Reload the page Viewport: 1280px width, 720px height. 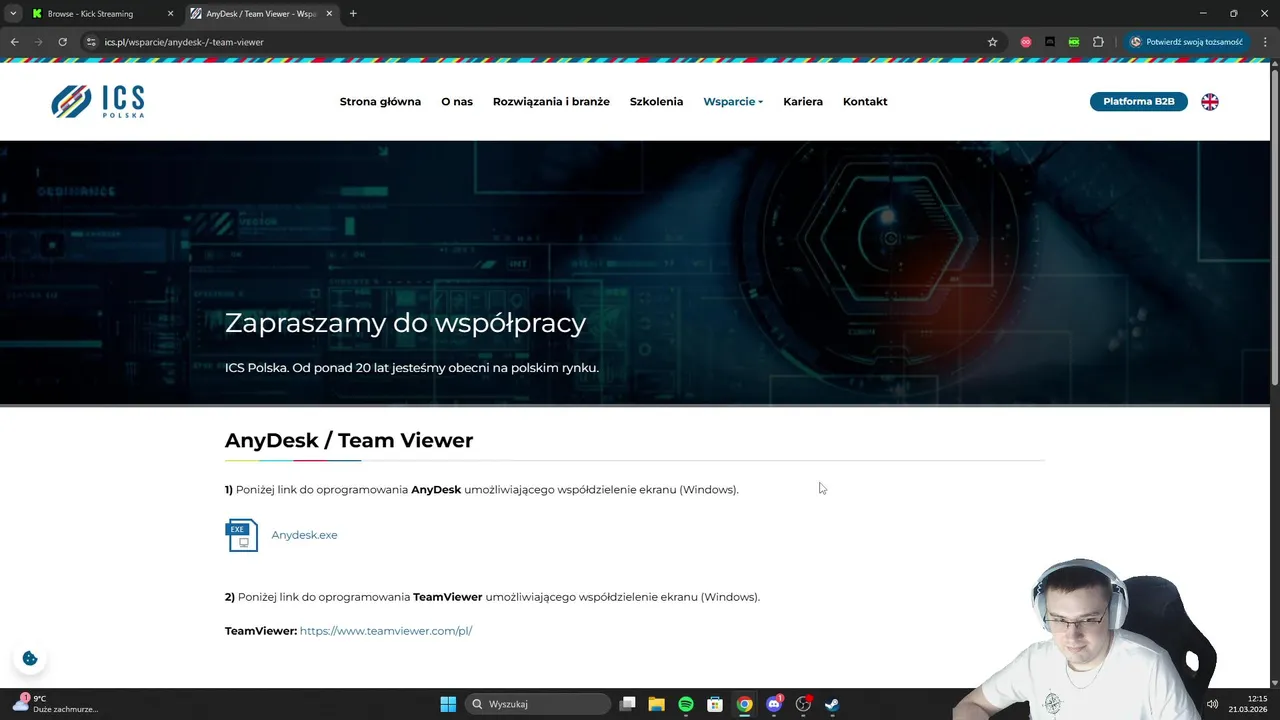[62, 42]
